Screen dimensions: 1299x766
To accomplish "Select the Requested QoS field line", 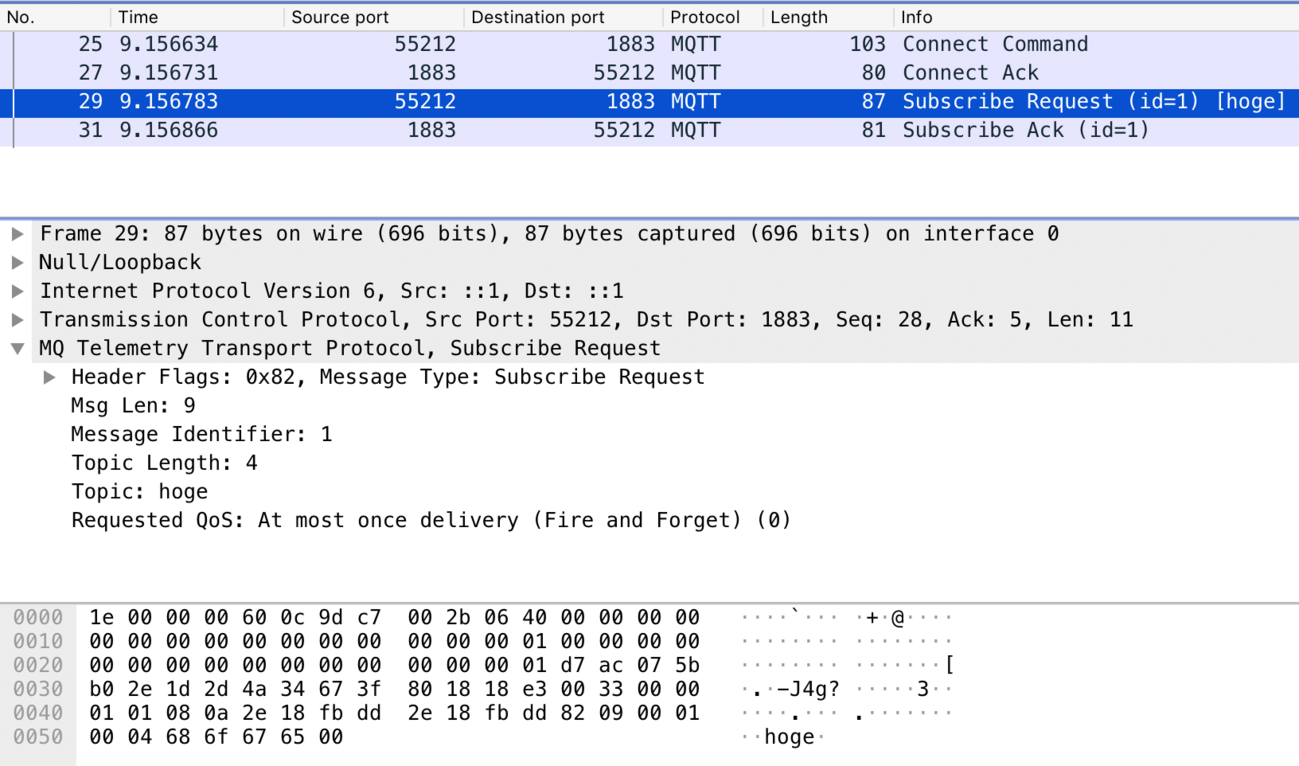I will point(430,521).
